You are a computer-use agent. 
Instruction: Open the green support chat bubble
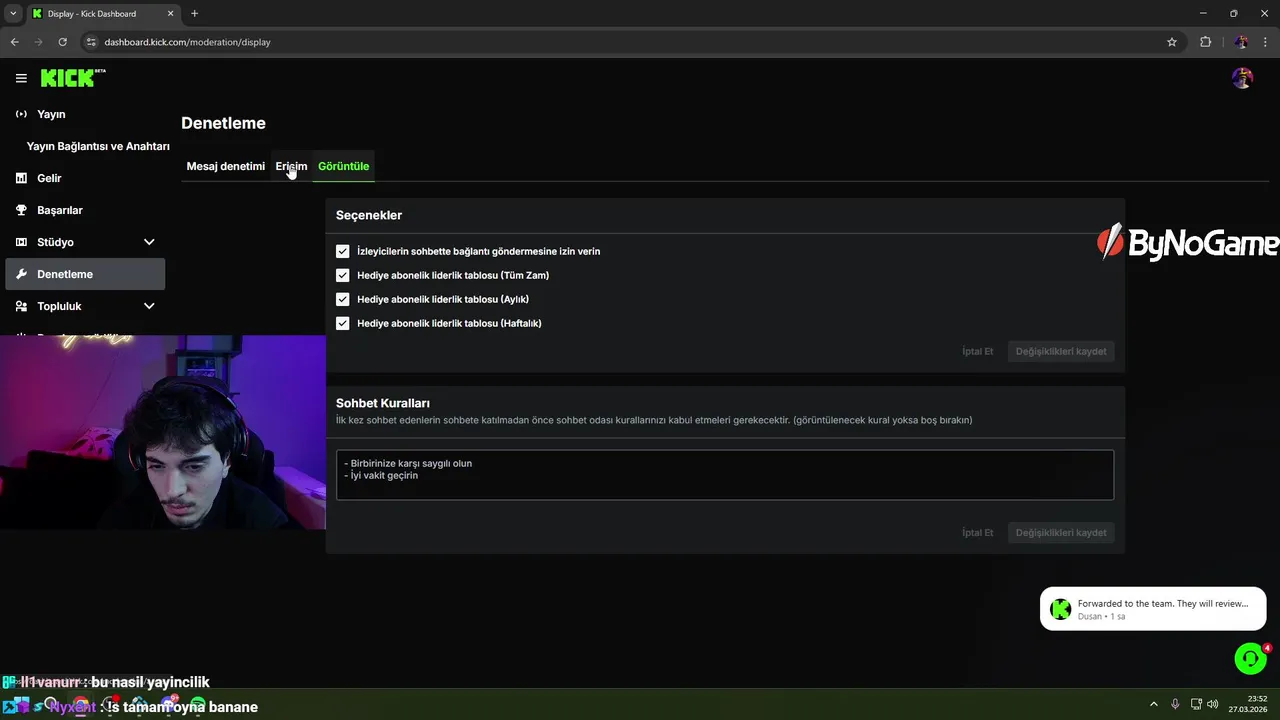point(1250,658)
